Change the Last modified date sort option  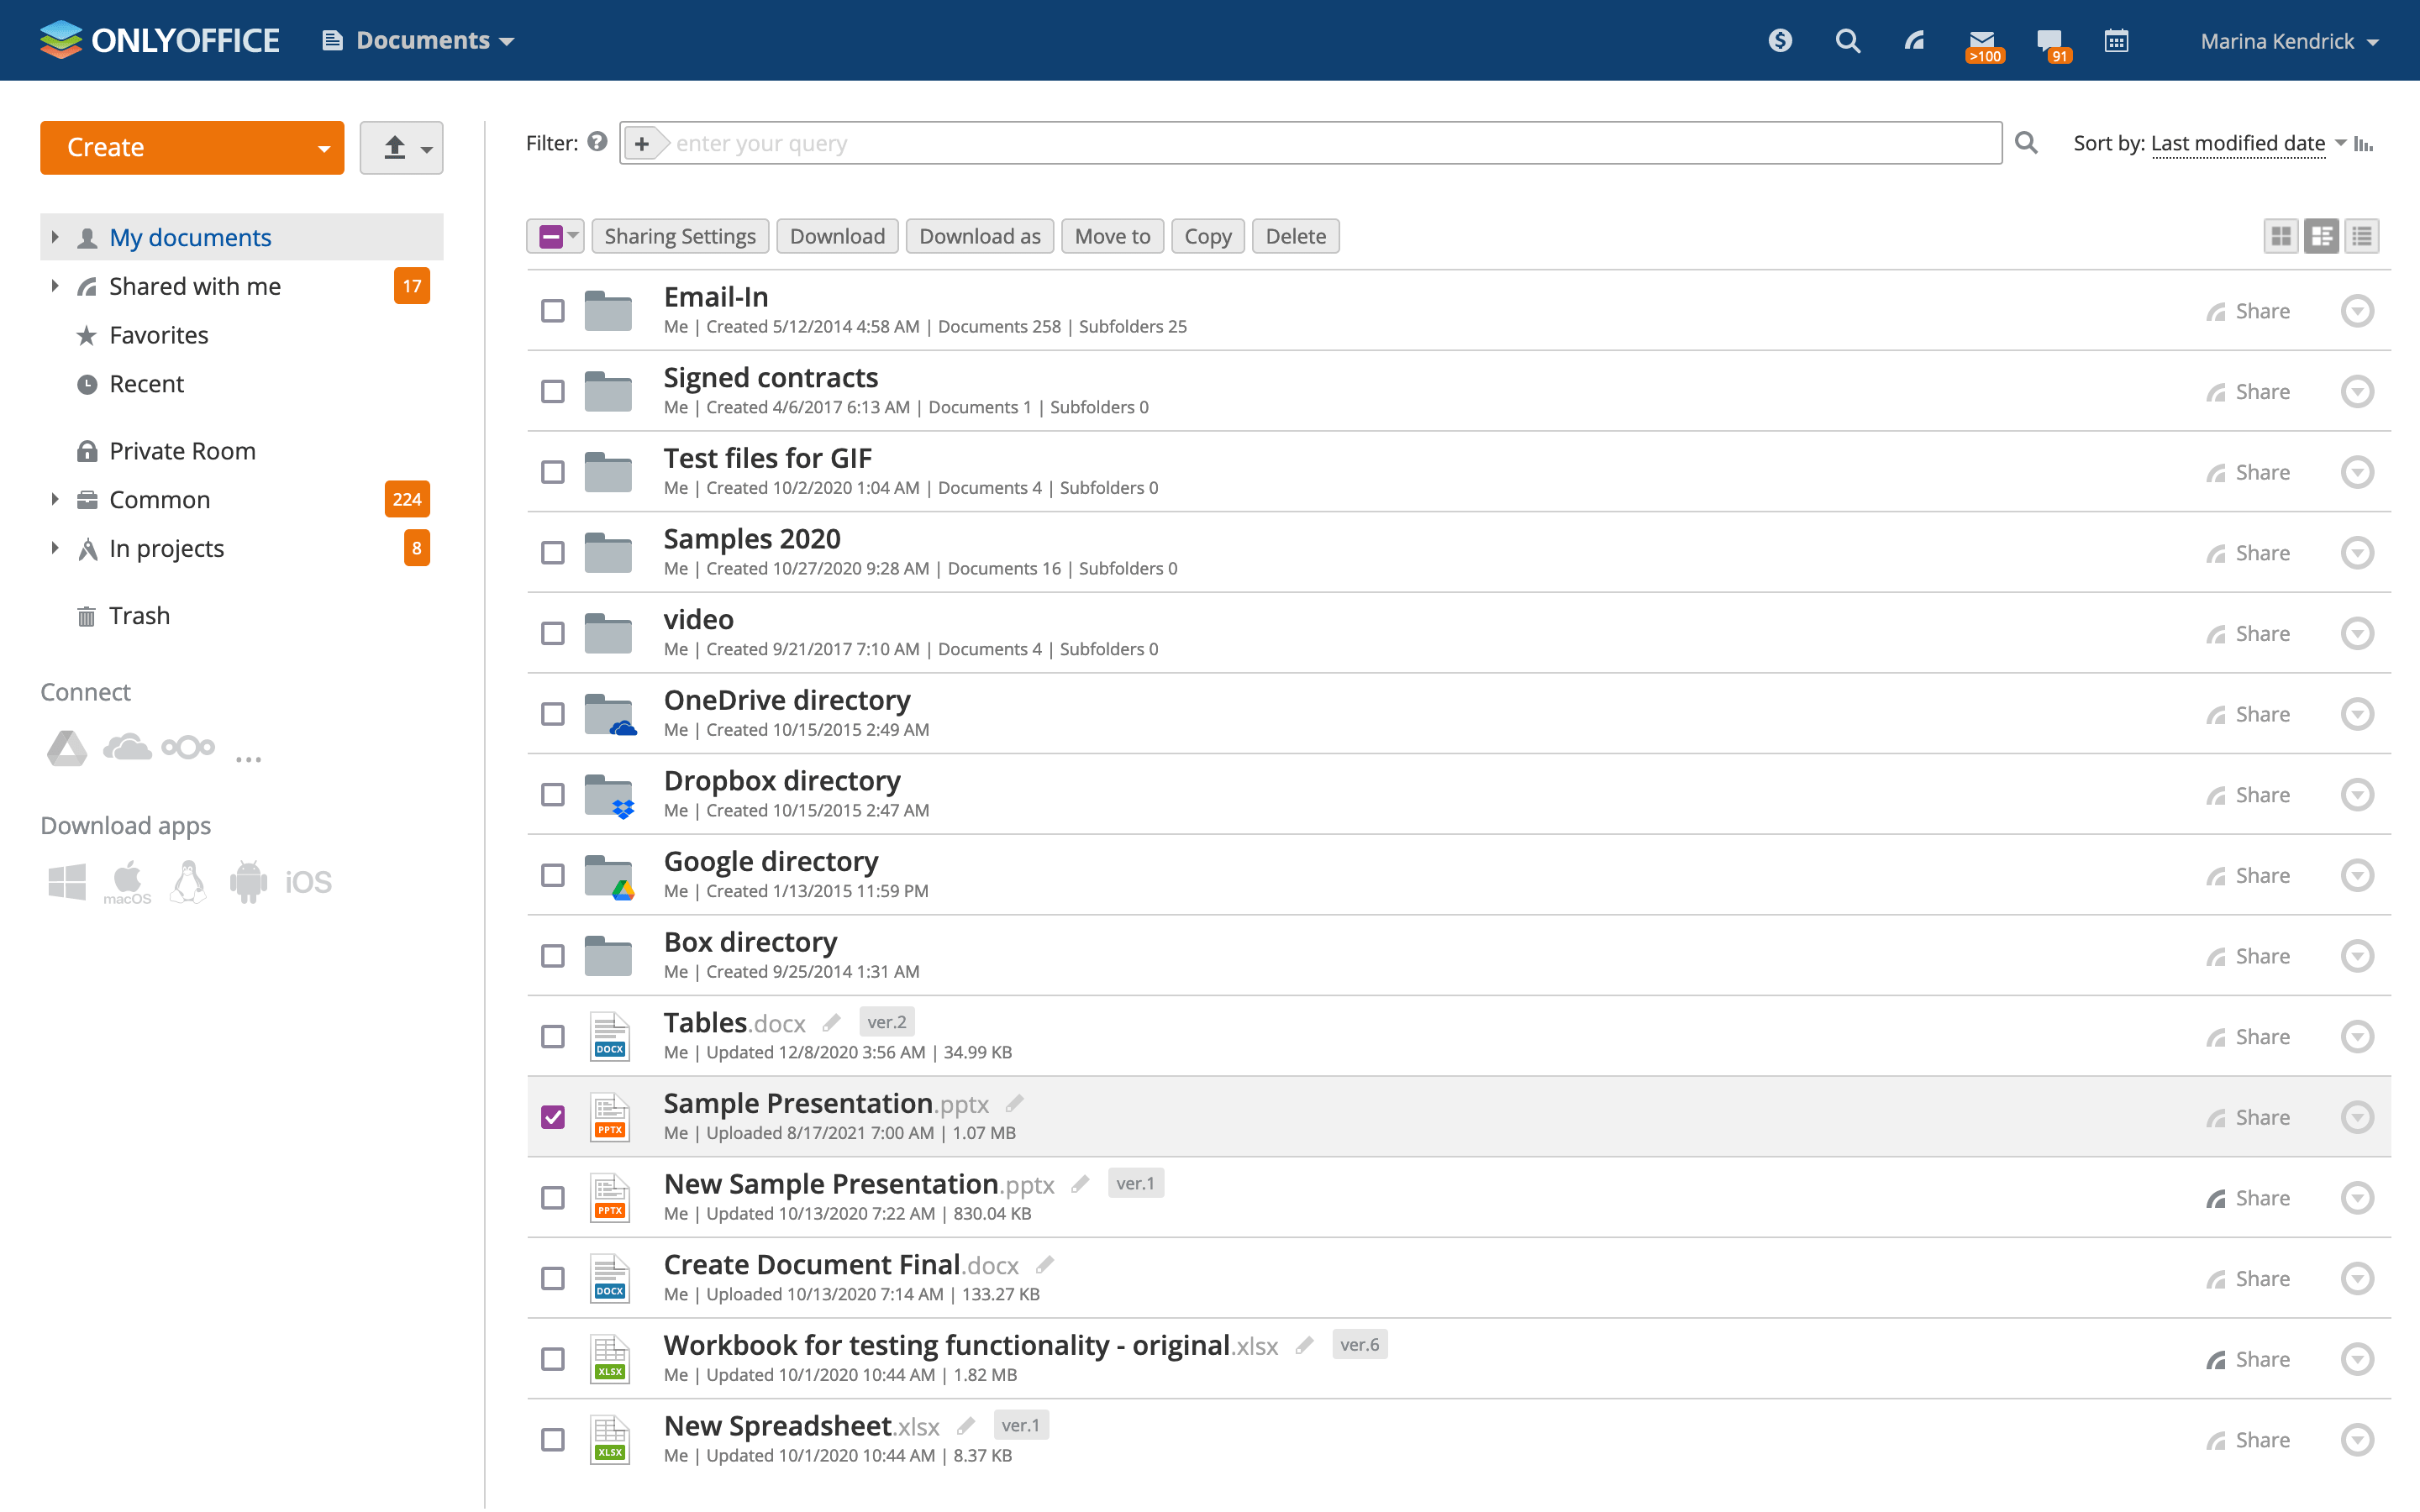[2238, 143]
